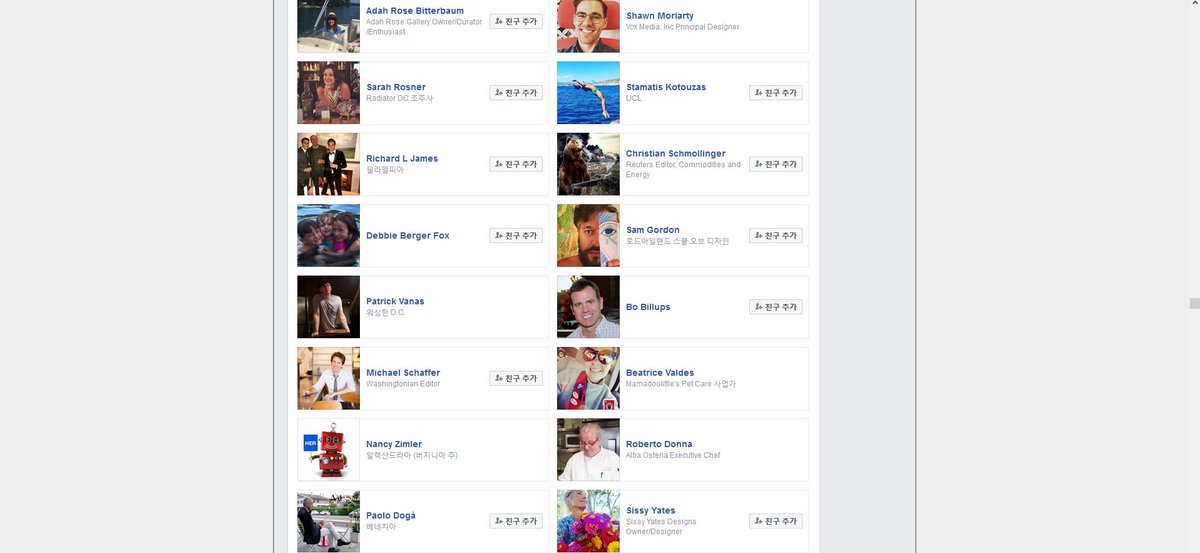Open Sam Gordon profile name link
This screenshot has height=553, width=1200.
tap(653, 230)
